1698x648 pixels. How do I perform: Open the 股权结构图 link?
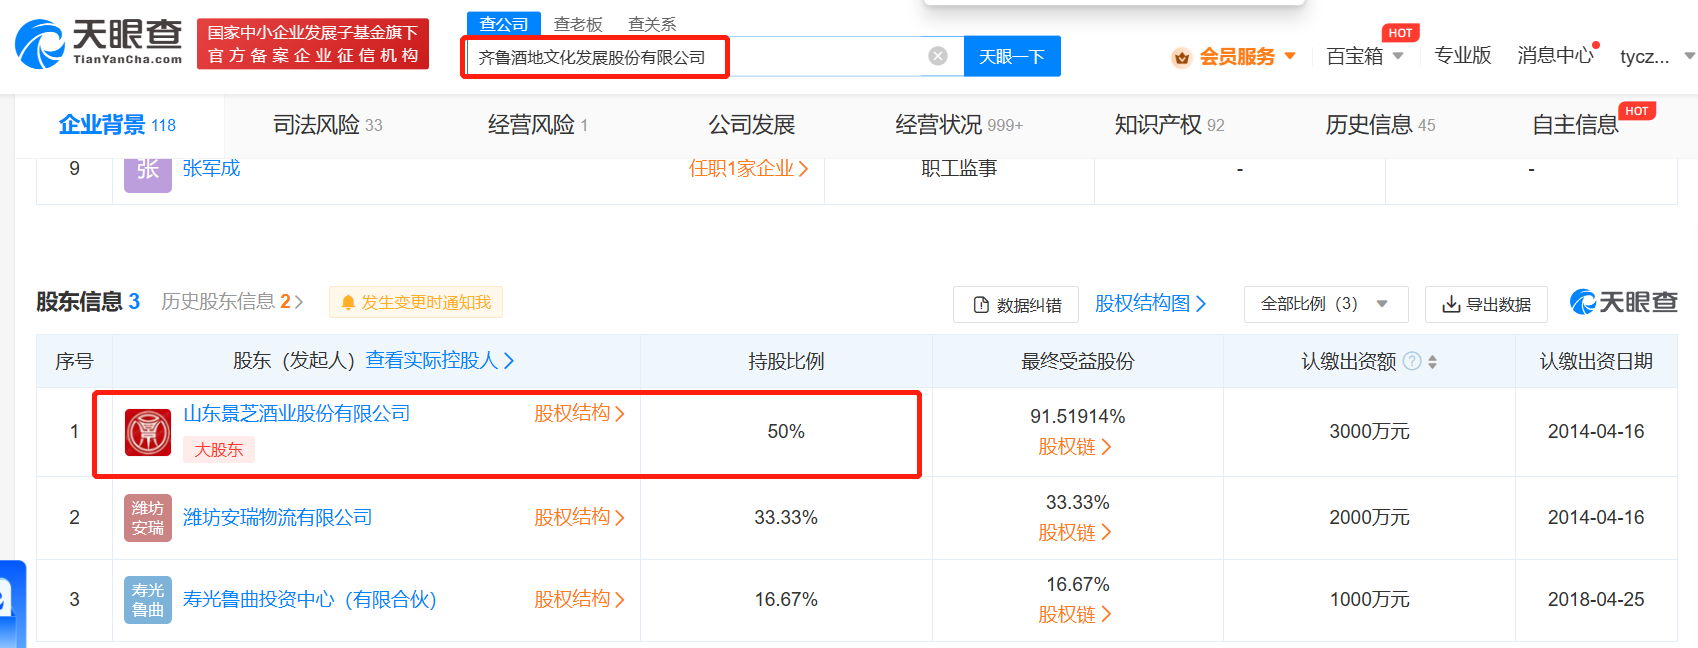click(x=1151, y=303)
